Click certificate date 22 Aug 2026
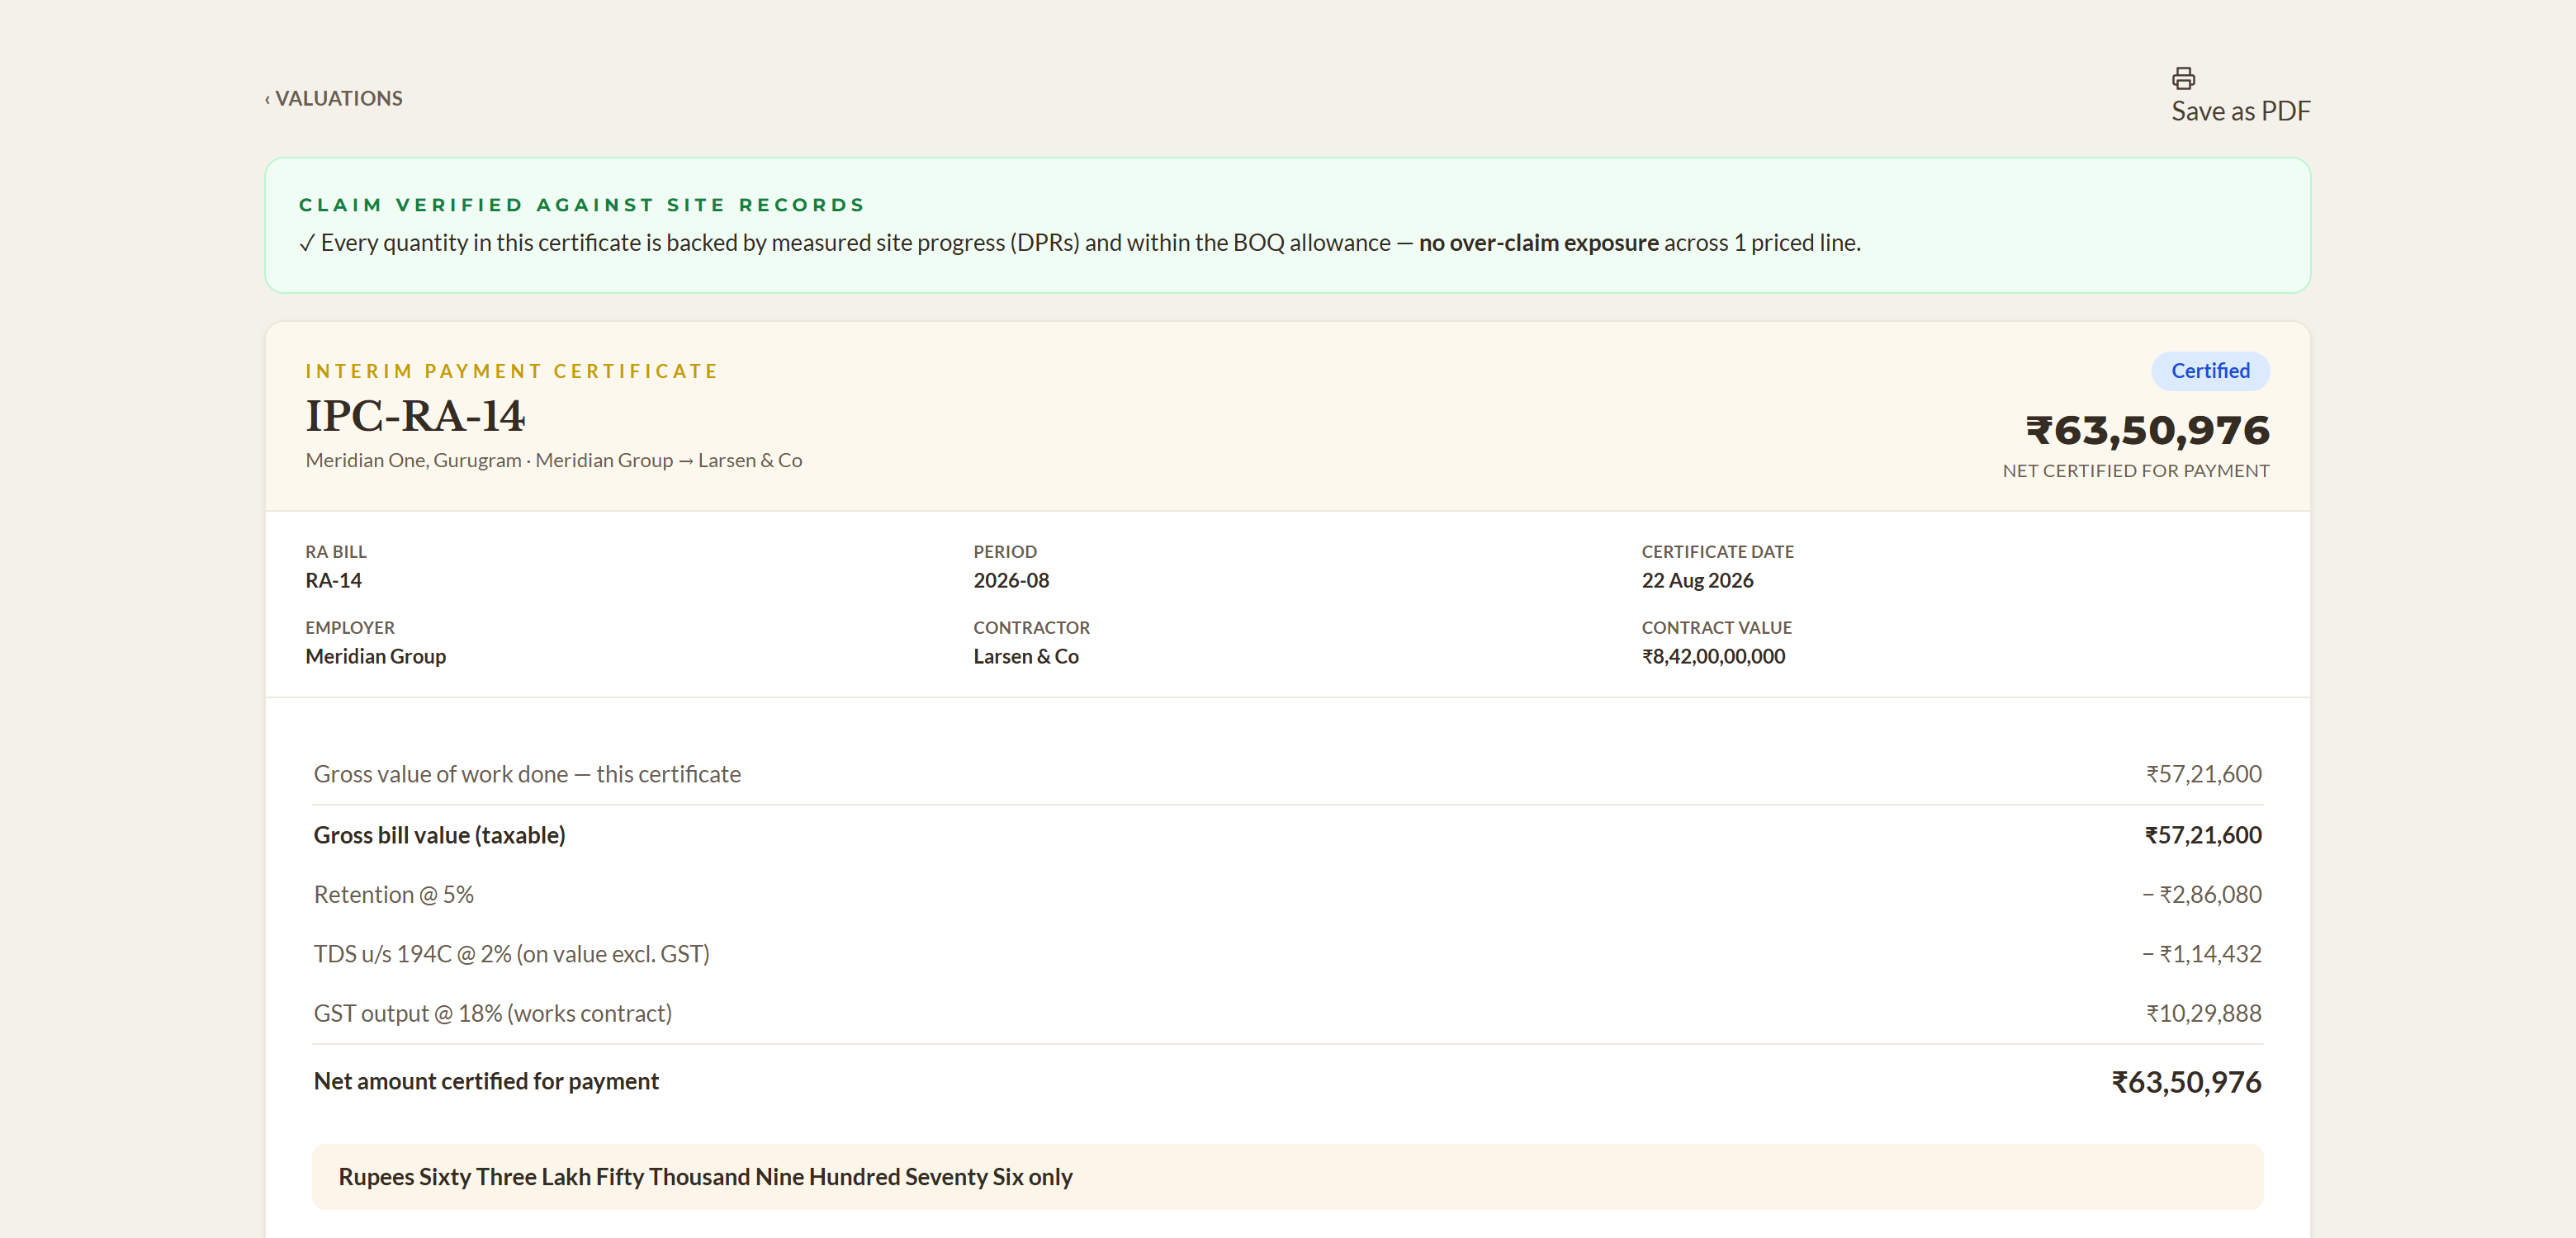This screenshot has width=2576, height=1238. pyautogui.click(x=1697, y=580)
